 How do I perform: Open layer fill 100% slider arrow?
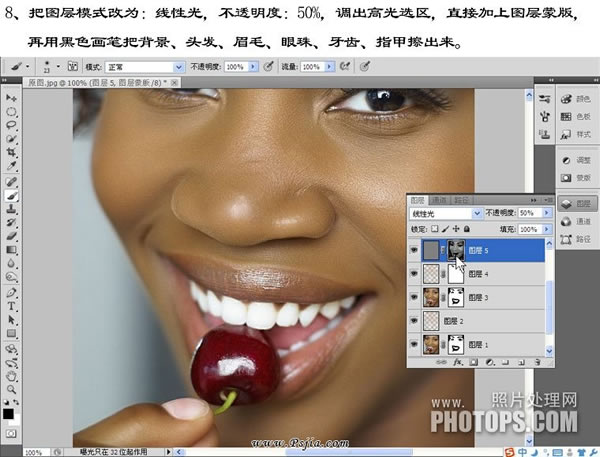coord(547,229)
